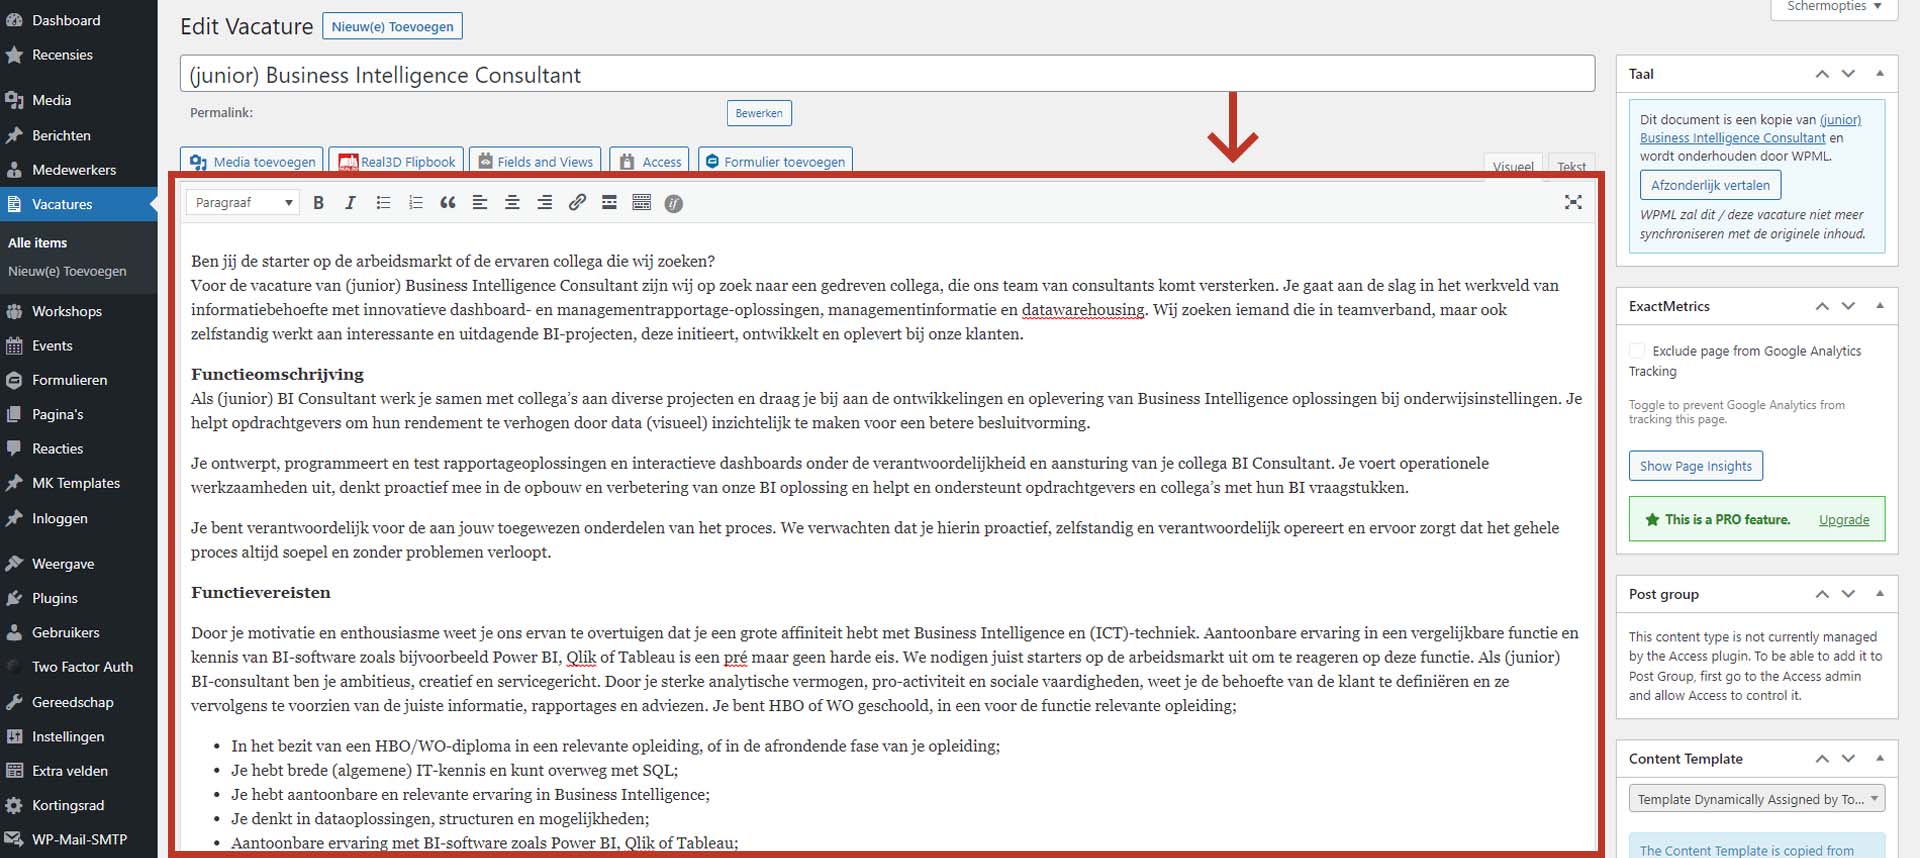This screenshot has height=858, width=1920.
Task: Center align text
Action: tap(512, 203)
